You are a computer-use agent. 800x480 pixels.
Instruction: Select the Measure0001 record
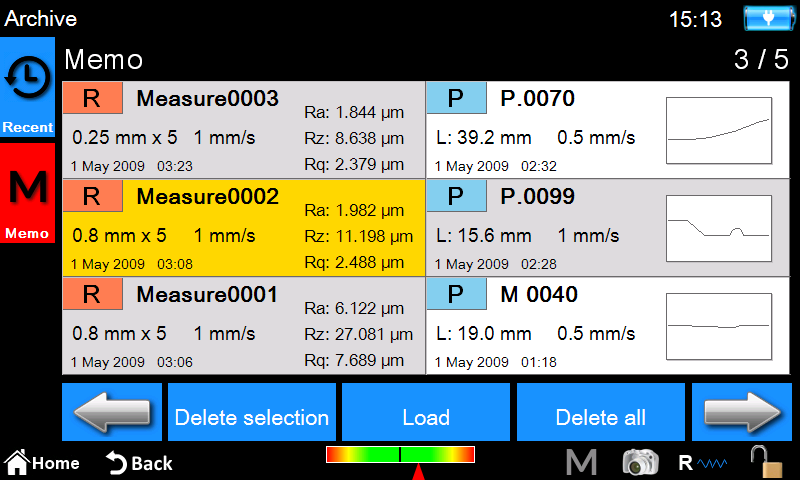244,326
